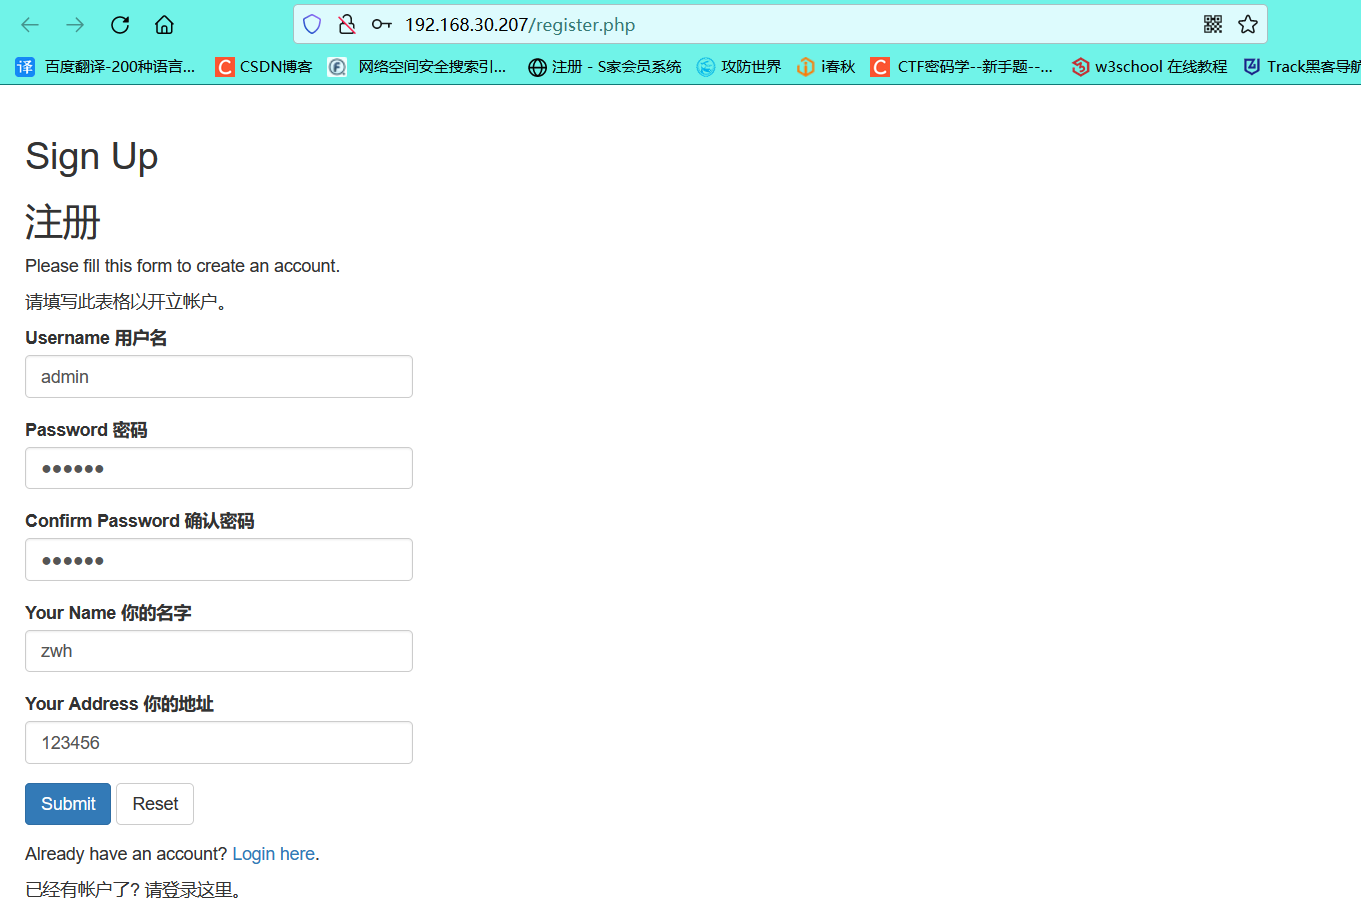Image resolution: width=1361 pixels, height=909 pixels.
Task: Open the i春秋 bookmark
Action: click(826, 67)
